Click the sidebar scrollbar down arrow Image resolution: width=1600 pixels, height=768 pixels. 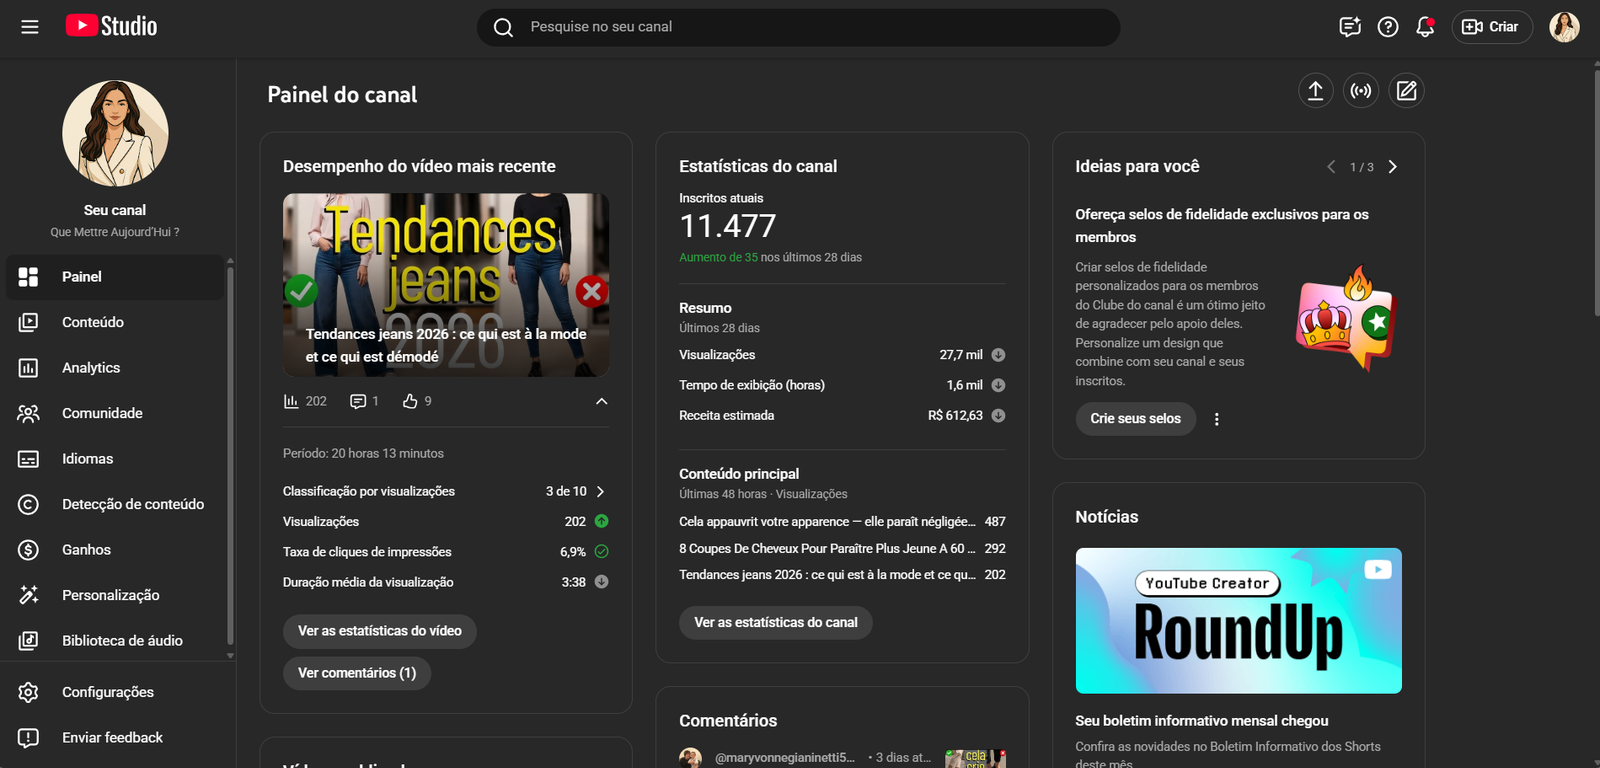[x=230, y=656]
